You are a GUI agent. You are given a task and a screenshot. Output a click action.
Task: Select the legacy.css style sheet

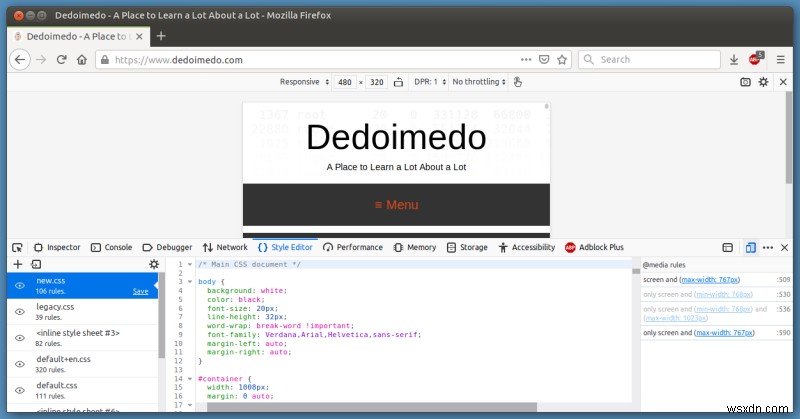point(83,312)
